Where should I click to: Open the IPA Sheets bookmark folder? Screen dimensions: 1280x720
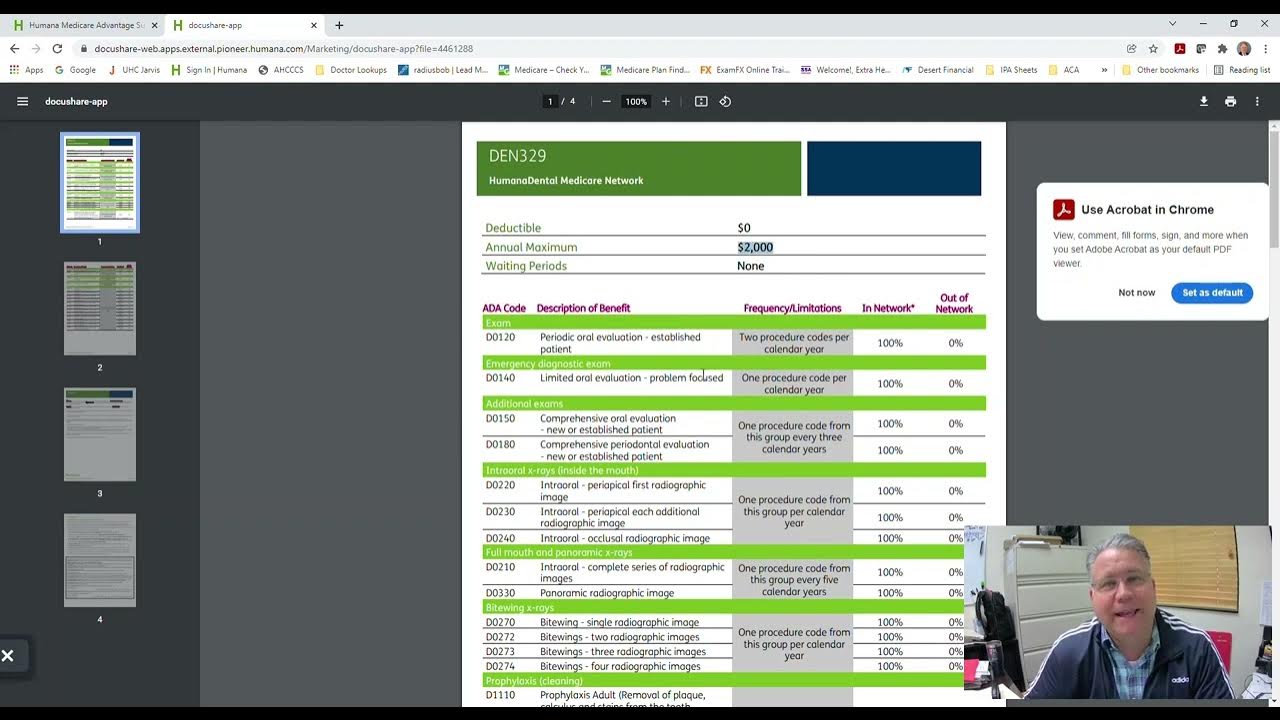(1012, 70)
